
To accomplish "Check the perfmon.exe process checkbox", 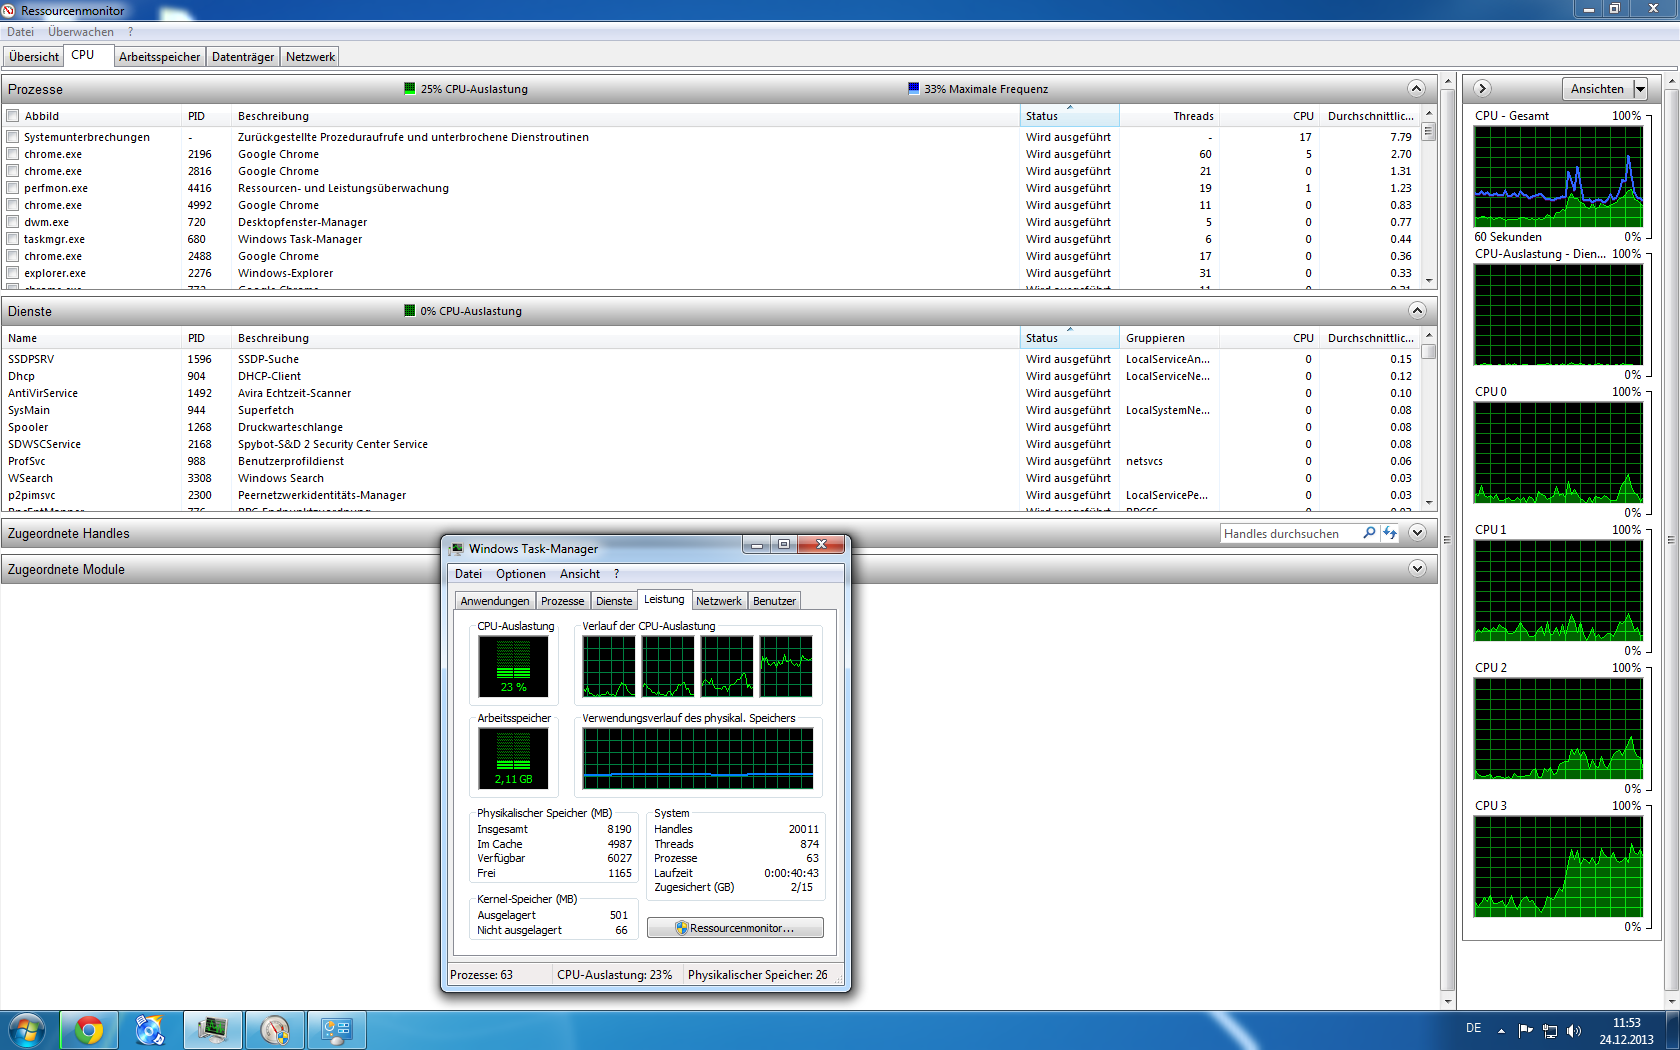I will (x=13, y=188).
